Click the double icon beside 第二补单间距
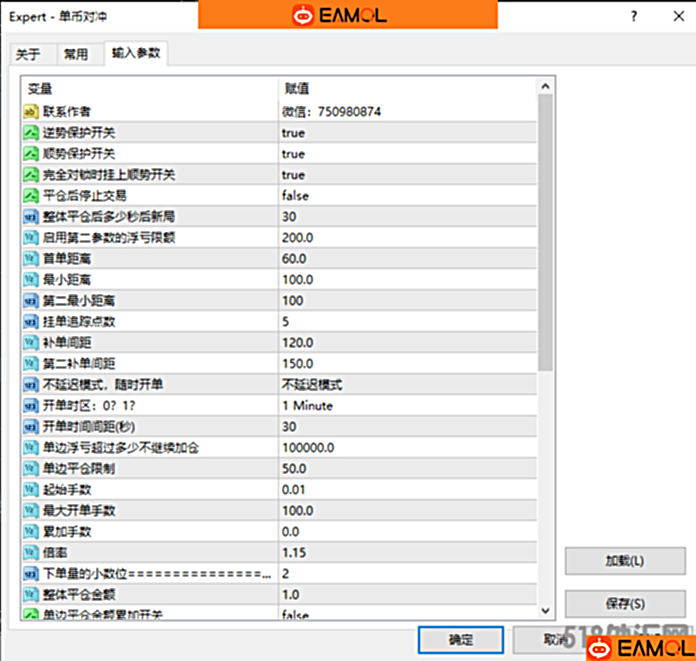696x661 pixels. tap(31, 364)
